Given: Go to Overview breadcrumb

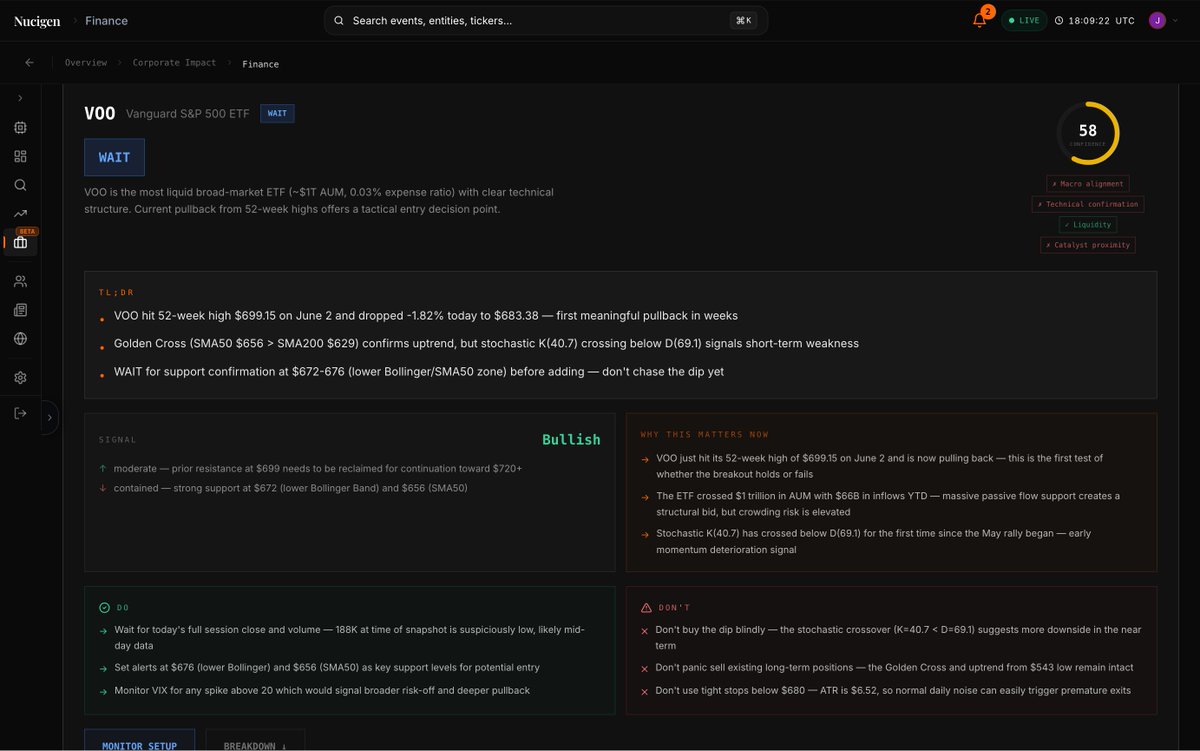Looking at the screenshot, I should pos(86,63).
